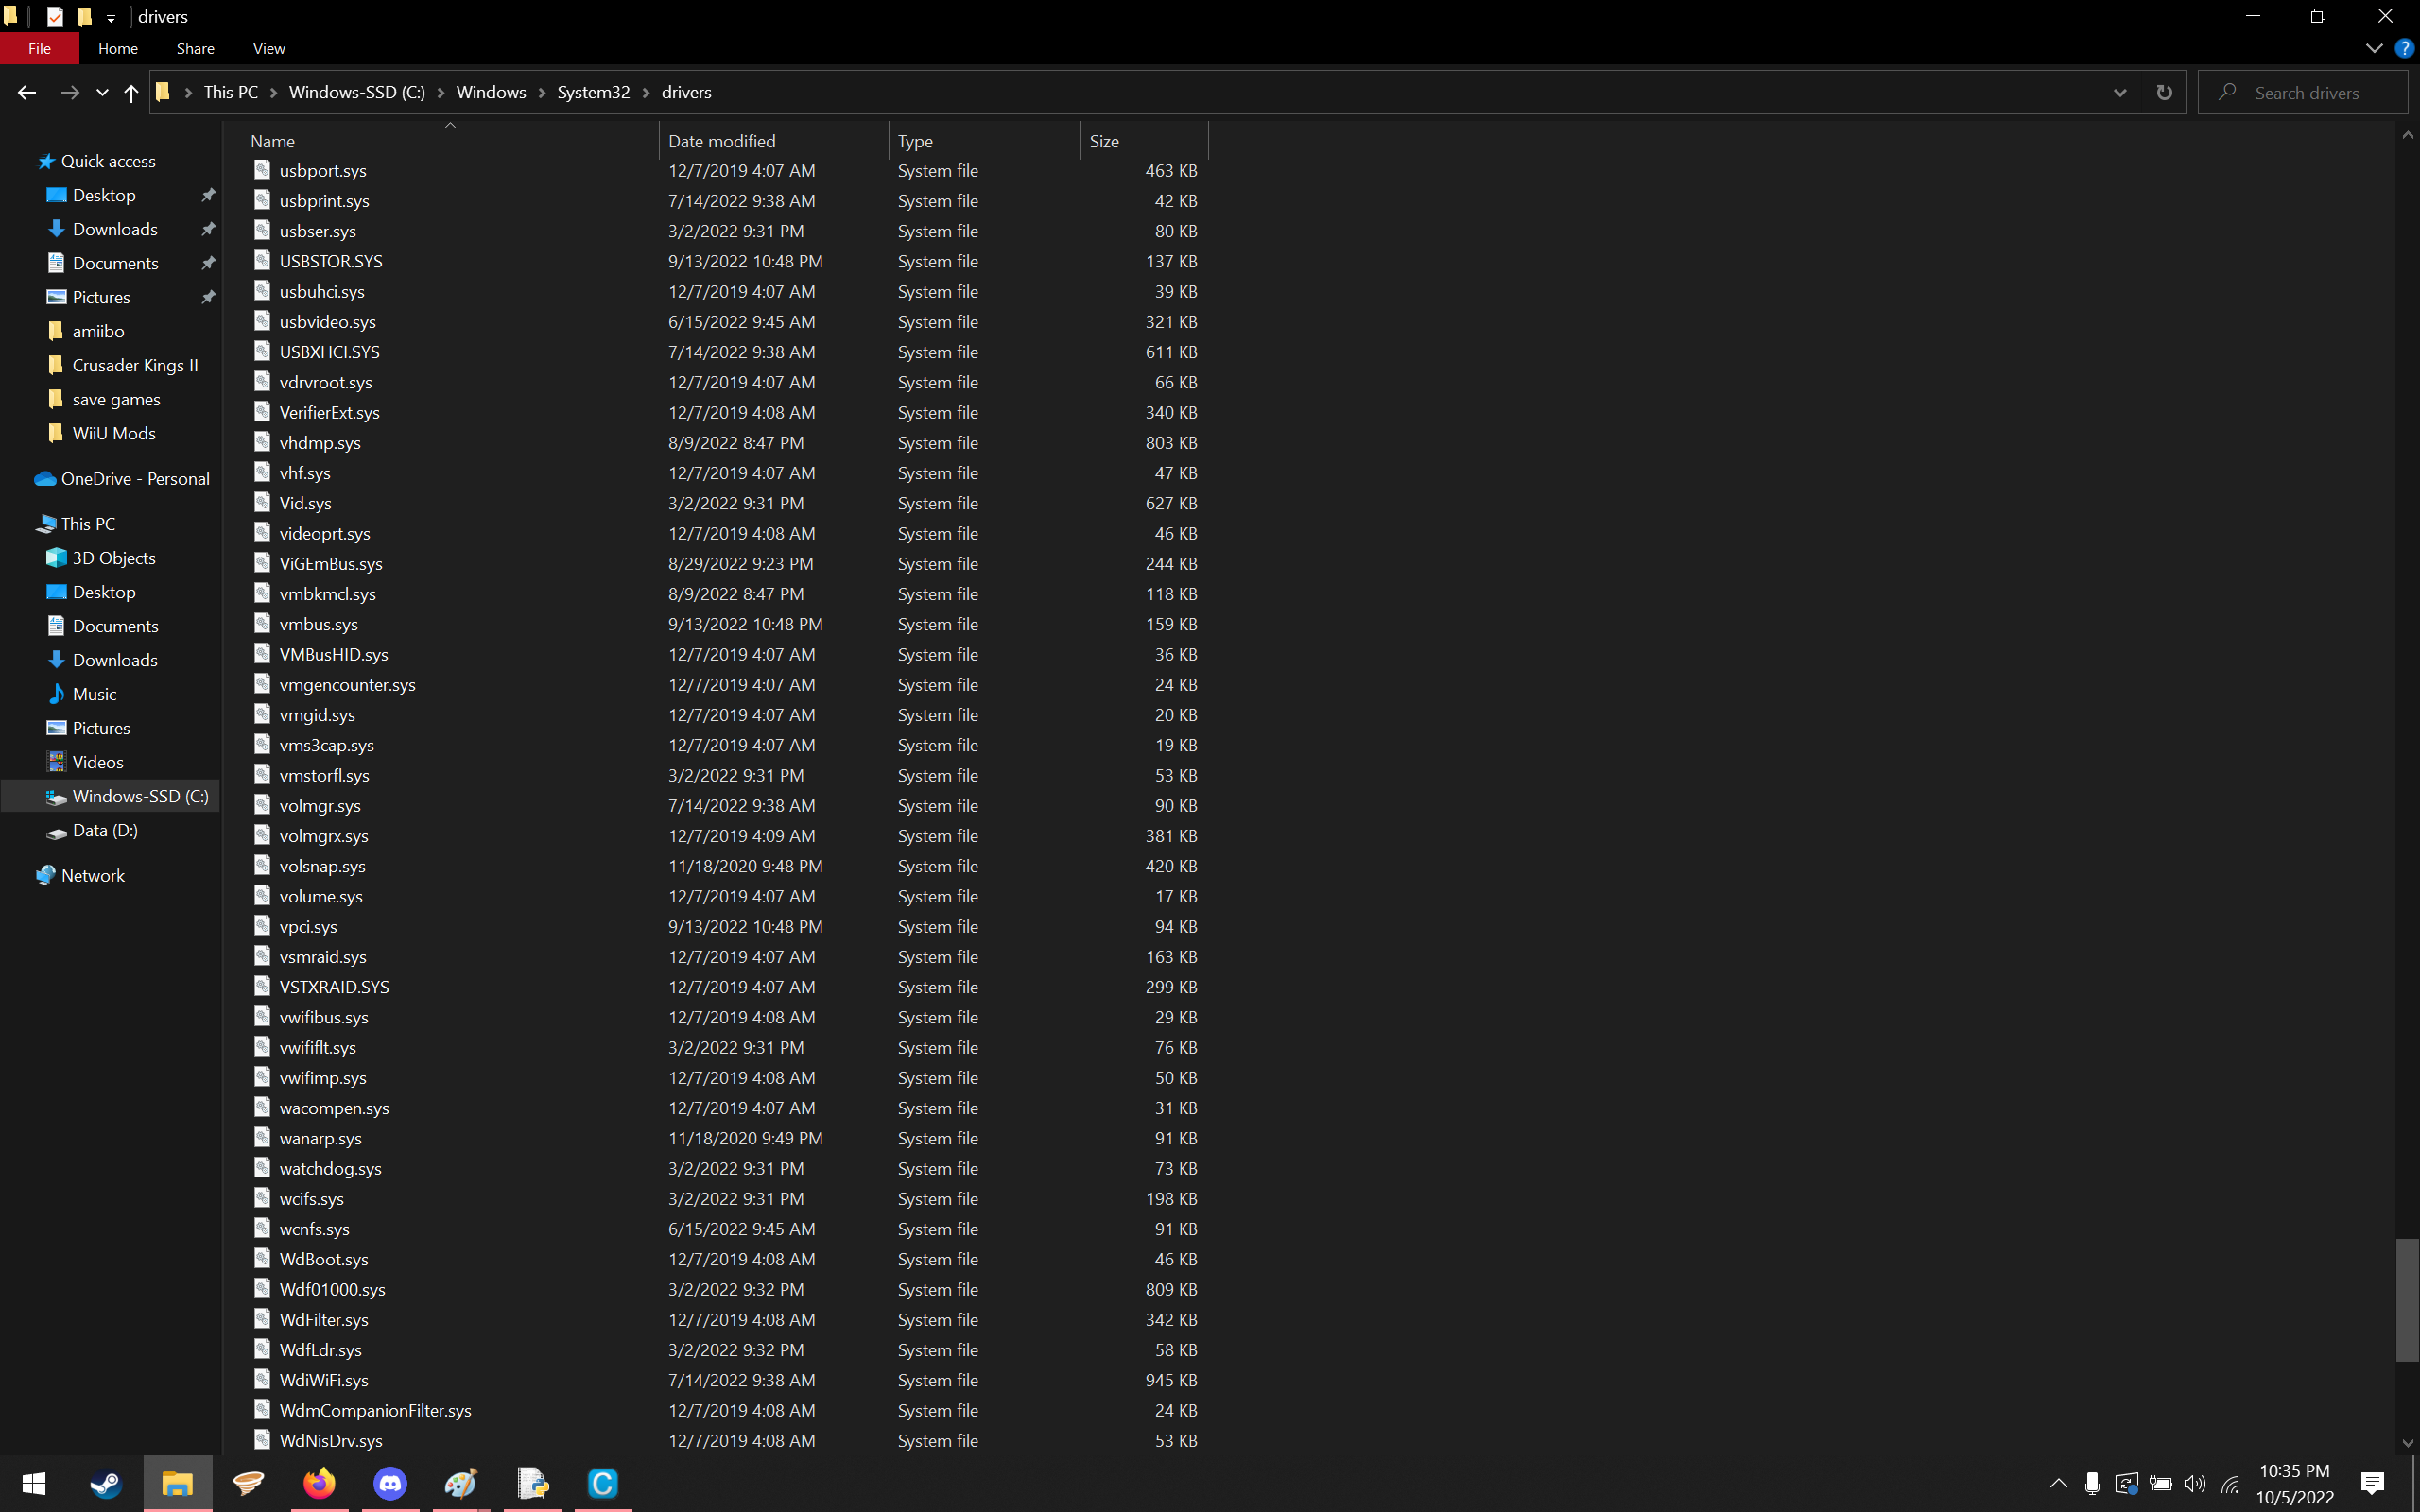Viewport: 2420px width, 1512px height.
Task: Open Discord from the taskbar
Action: click(x=390, y=1483)
